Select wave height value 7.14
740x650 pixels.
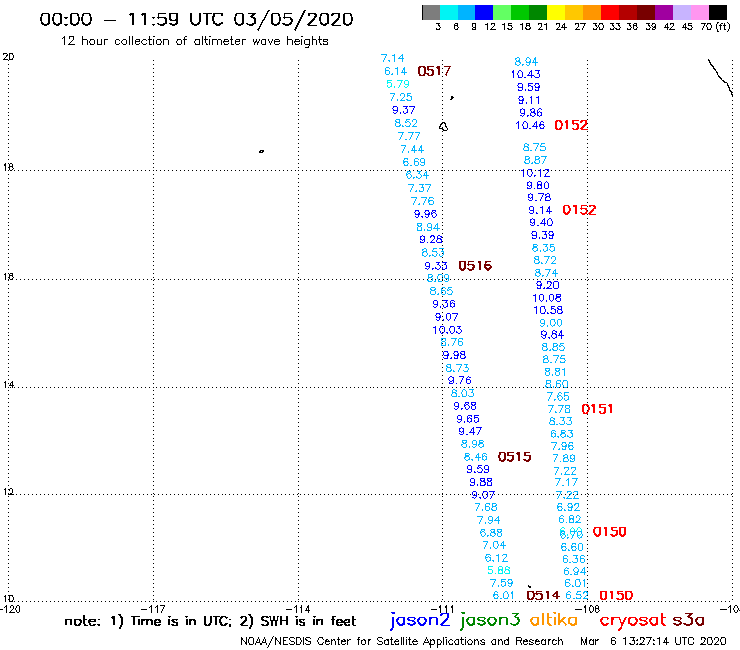point(393,58)
